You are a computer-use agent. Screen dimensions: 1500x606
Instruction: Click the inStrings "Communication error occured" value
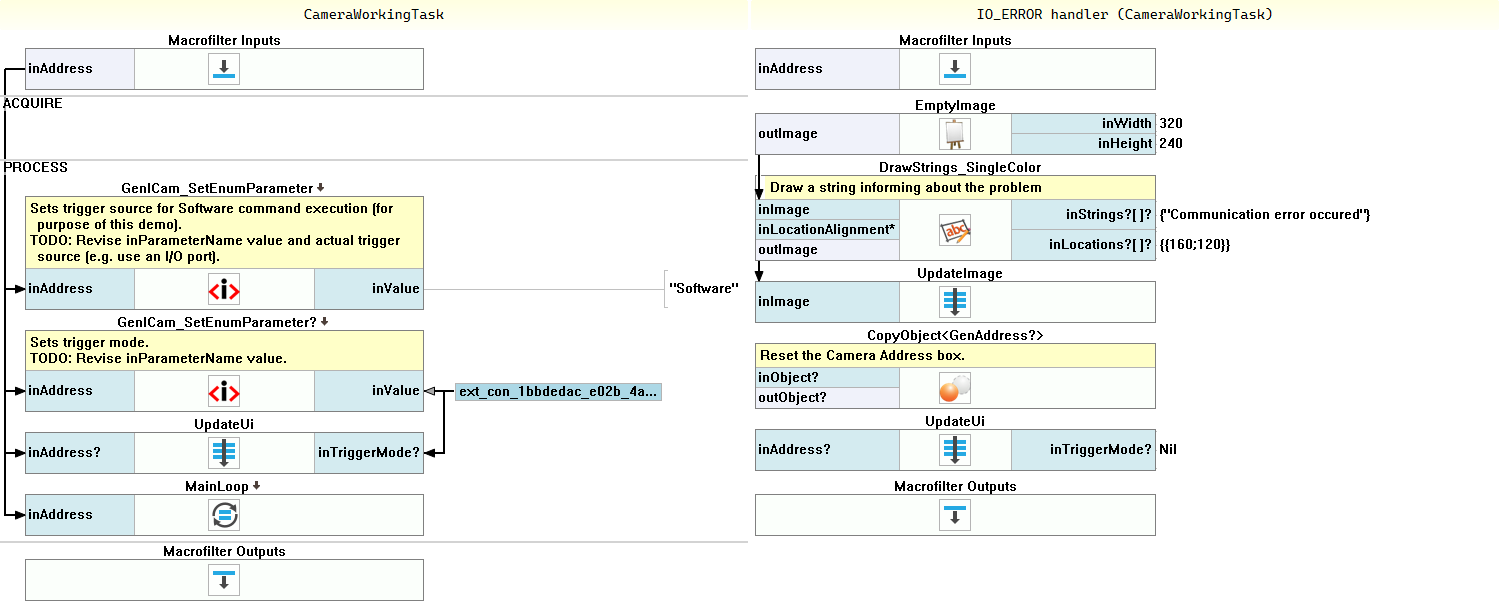tap(1264, 215)
